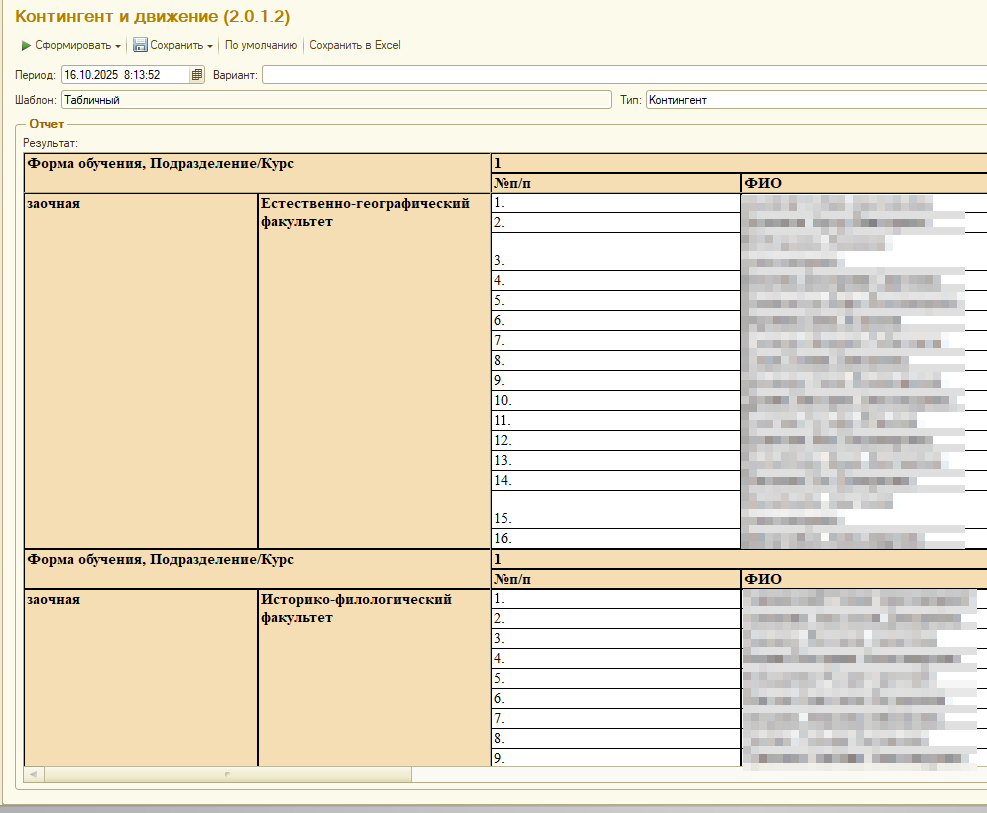987x813 pixels.
Task: Select the Историко-филологический факультет cell
Action: pos(356,608)
